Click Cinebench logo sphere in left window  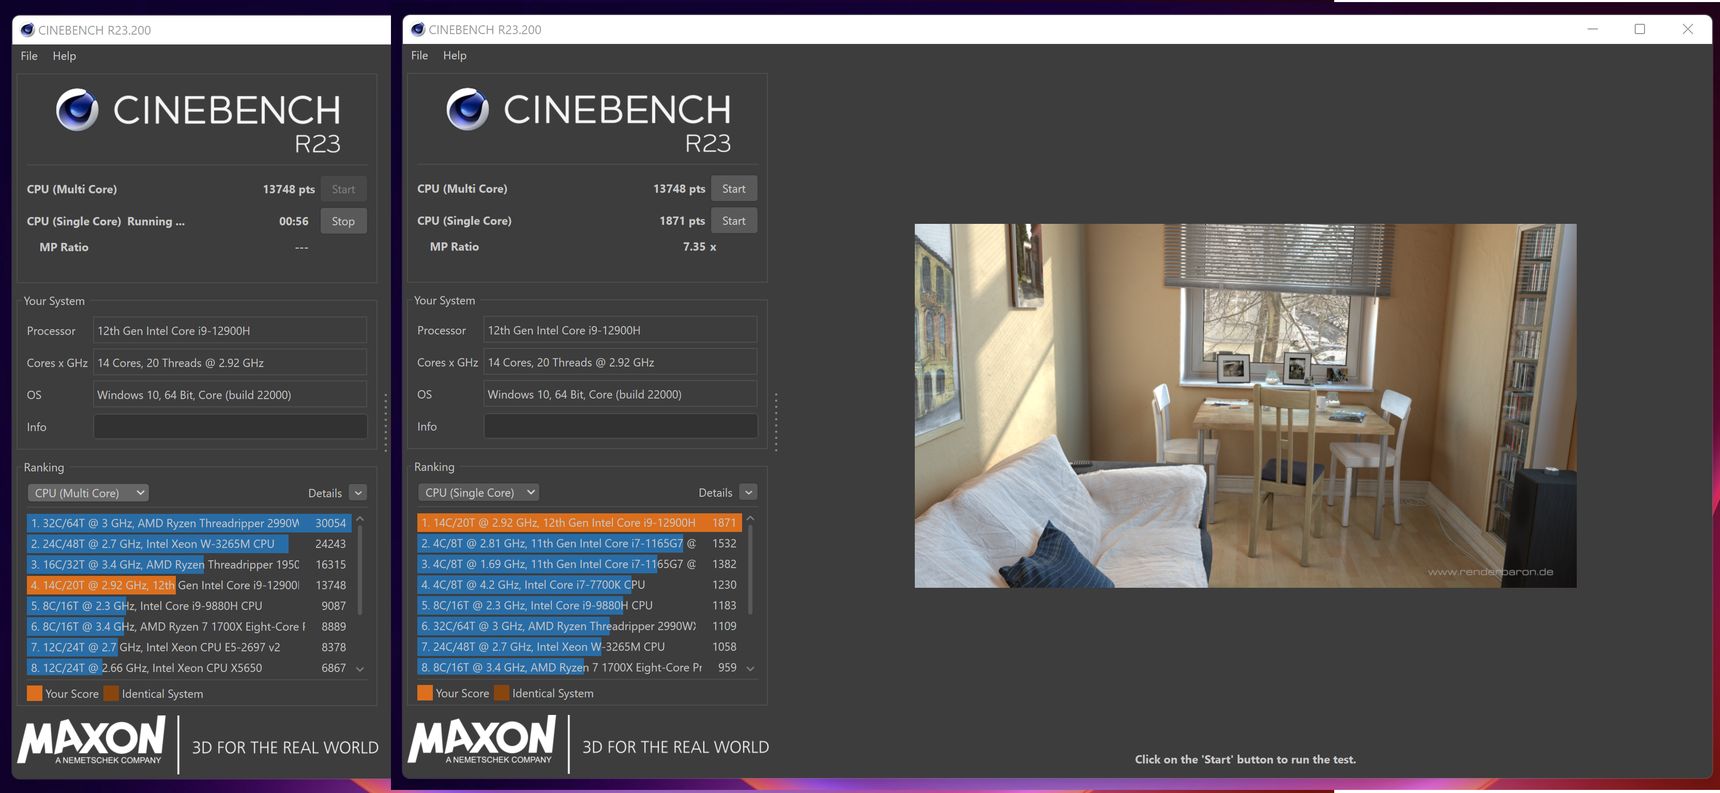(77, 110)
